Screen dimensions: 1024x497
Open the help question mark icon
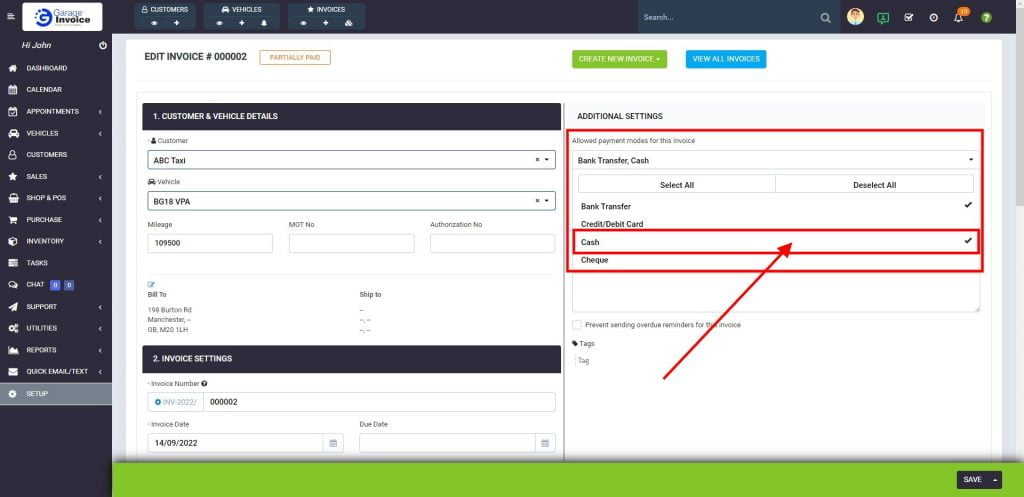tap(986, 18)
